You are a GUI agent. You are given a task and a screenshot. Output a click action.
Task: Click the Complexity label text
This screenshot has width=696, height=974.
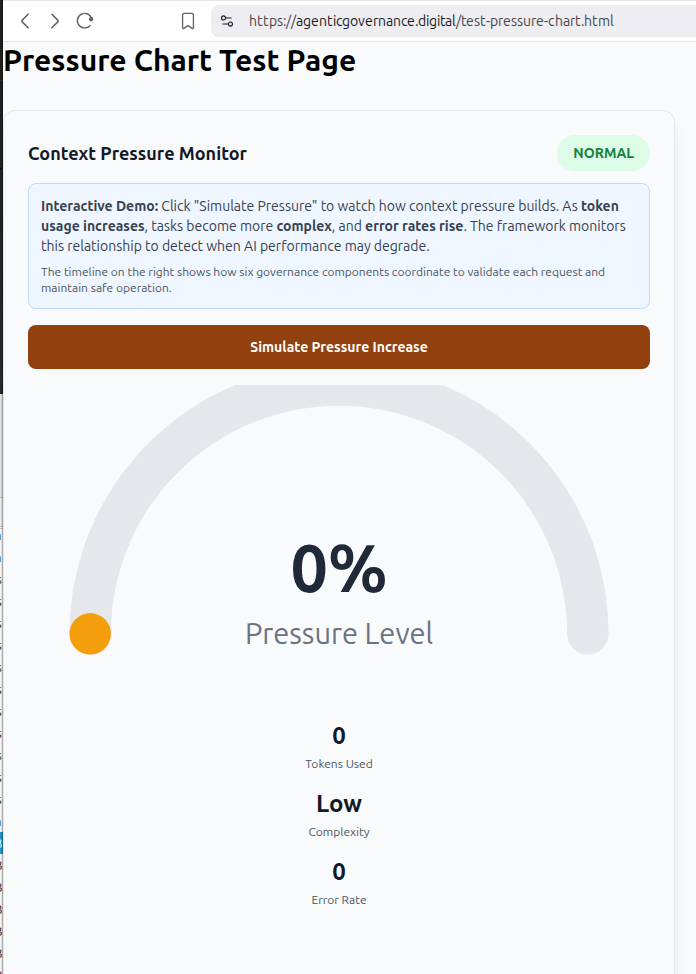[339, 832]
